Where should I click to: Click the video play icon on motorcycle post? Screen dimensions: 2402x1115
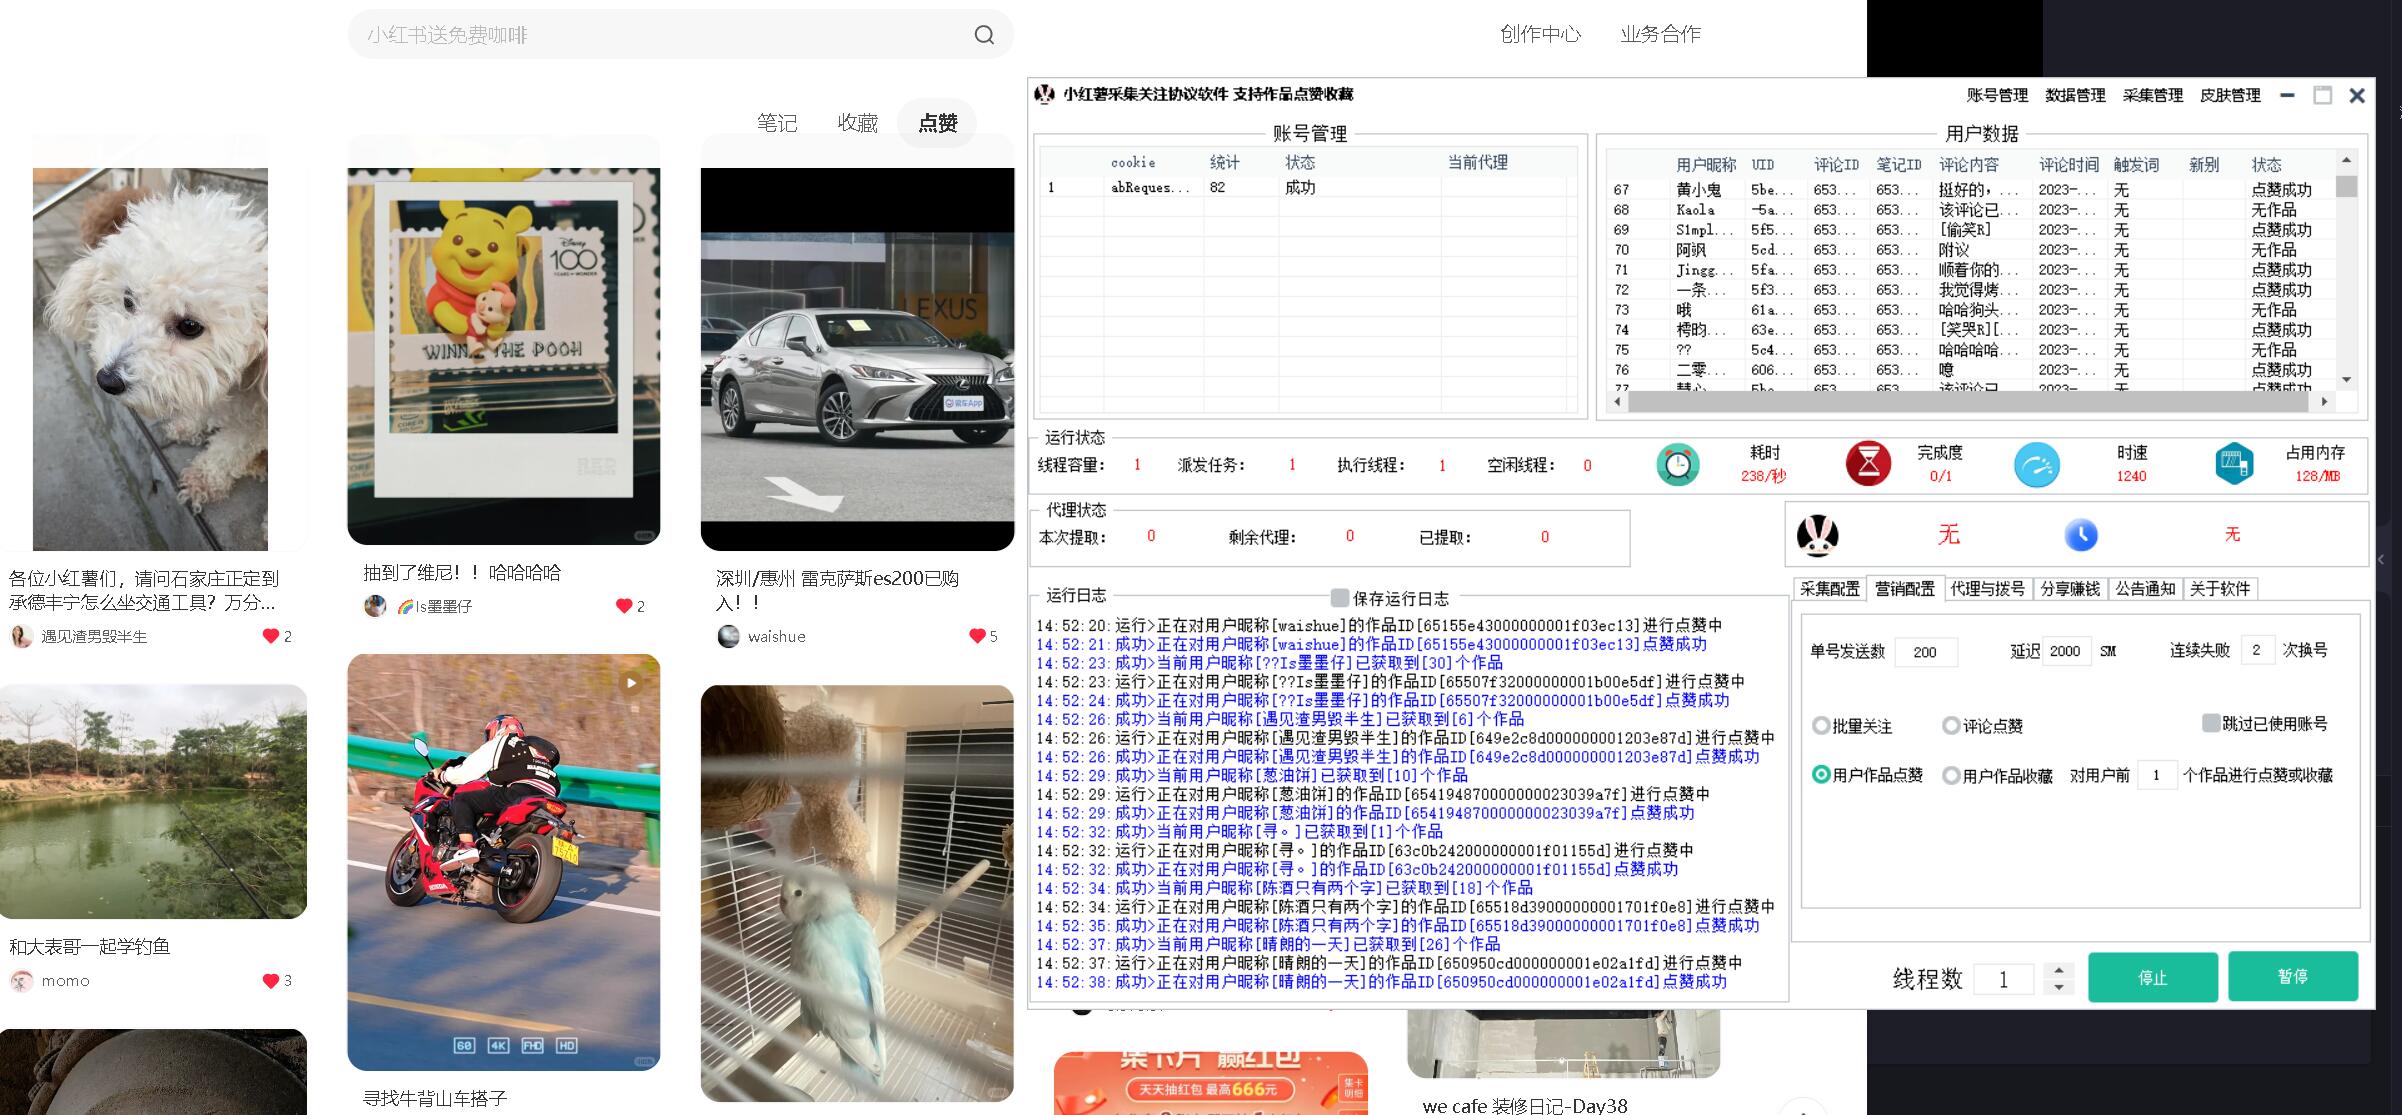[x=631, y=683]
